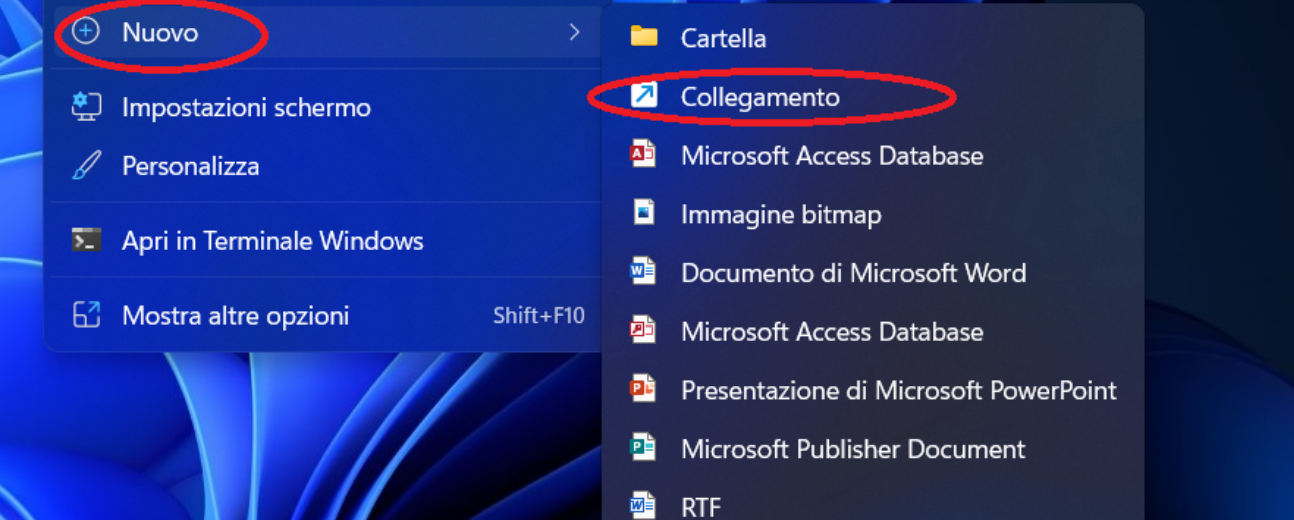Click the Shift+F10 shortcut label

click(x=538, y=316)
